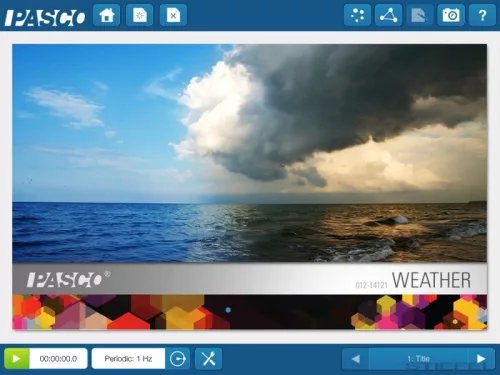Go to previous page arrow

click(355, 359)
